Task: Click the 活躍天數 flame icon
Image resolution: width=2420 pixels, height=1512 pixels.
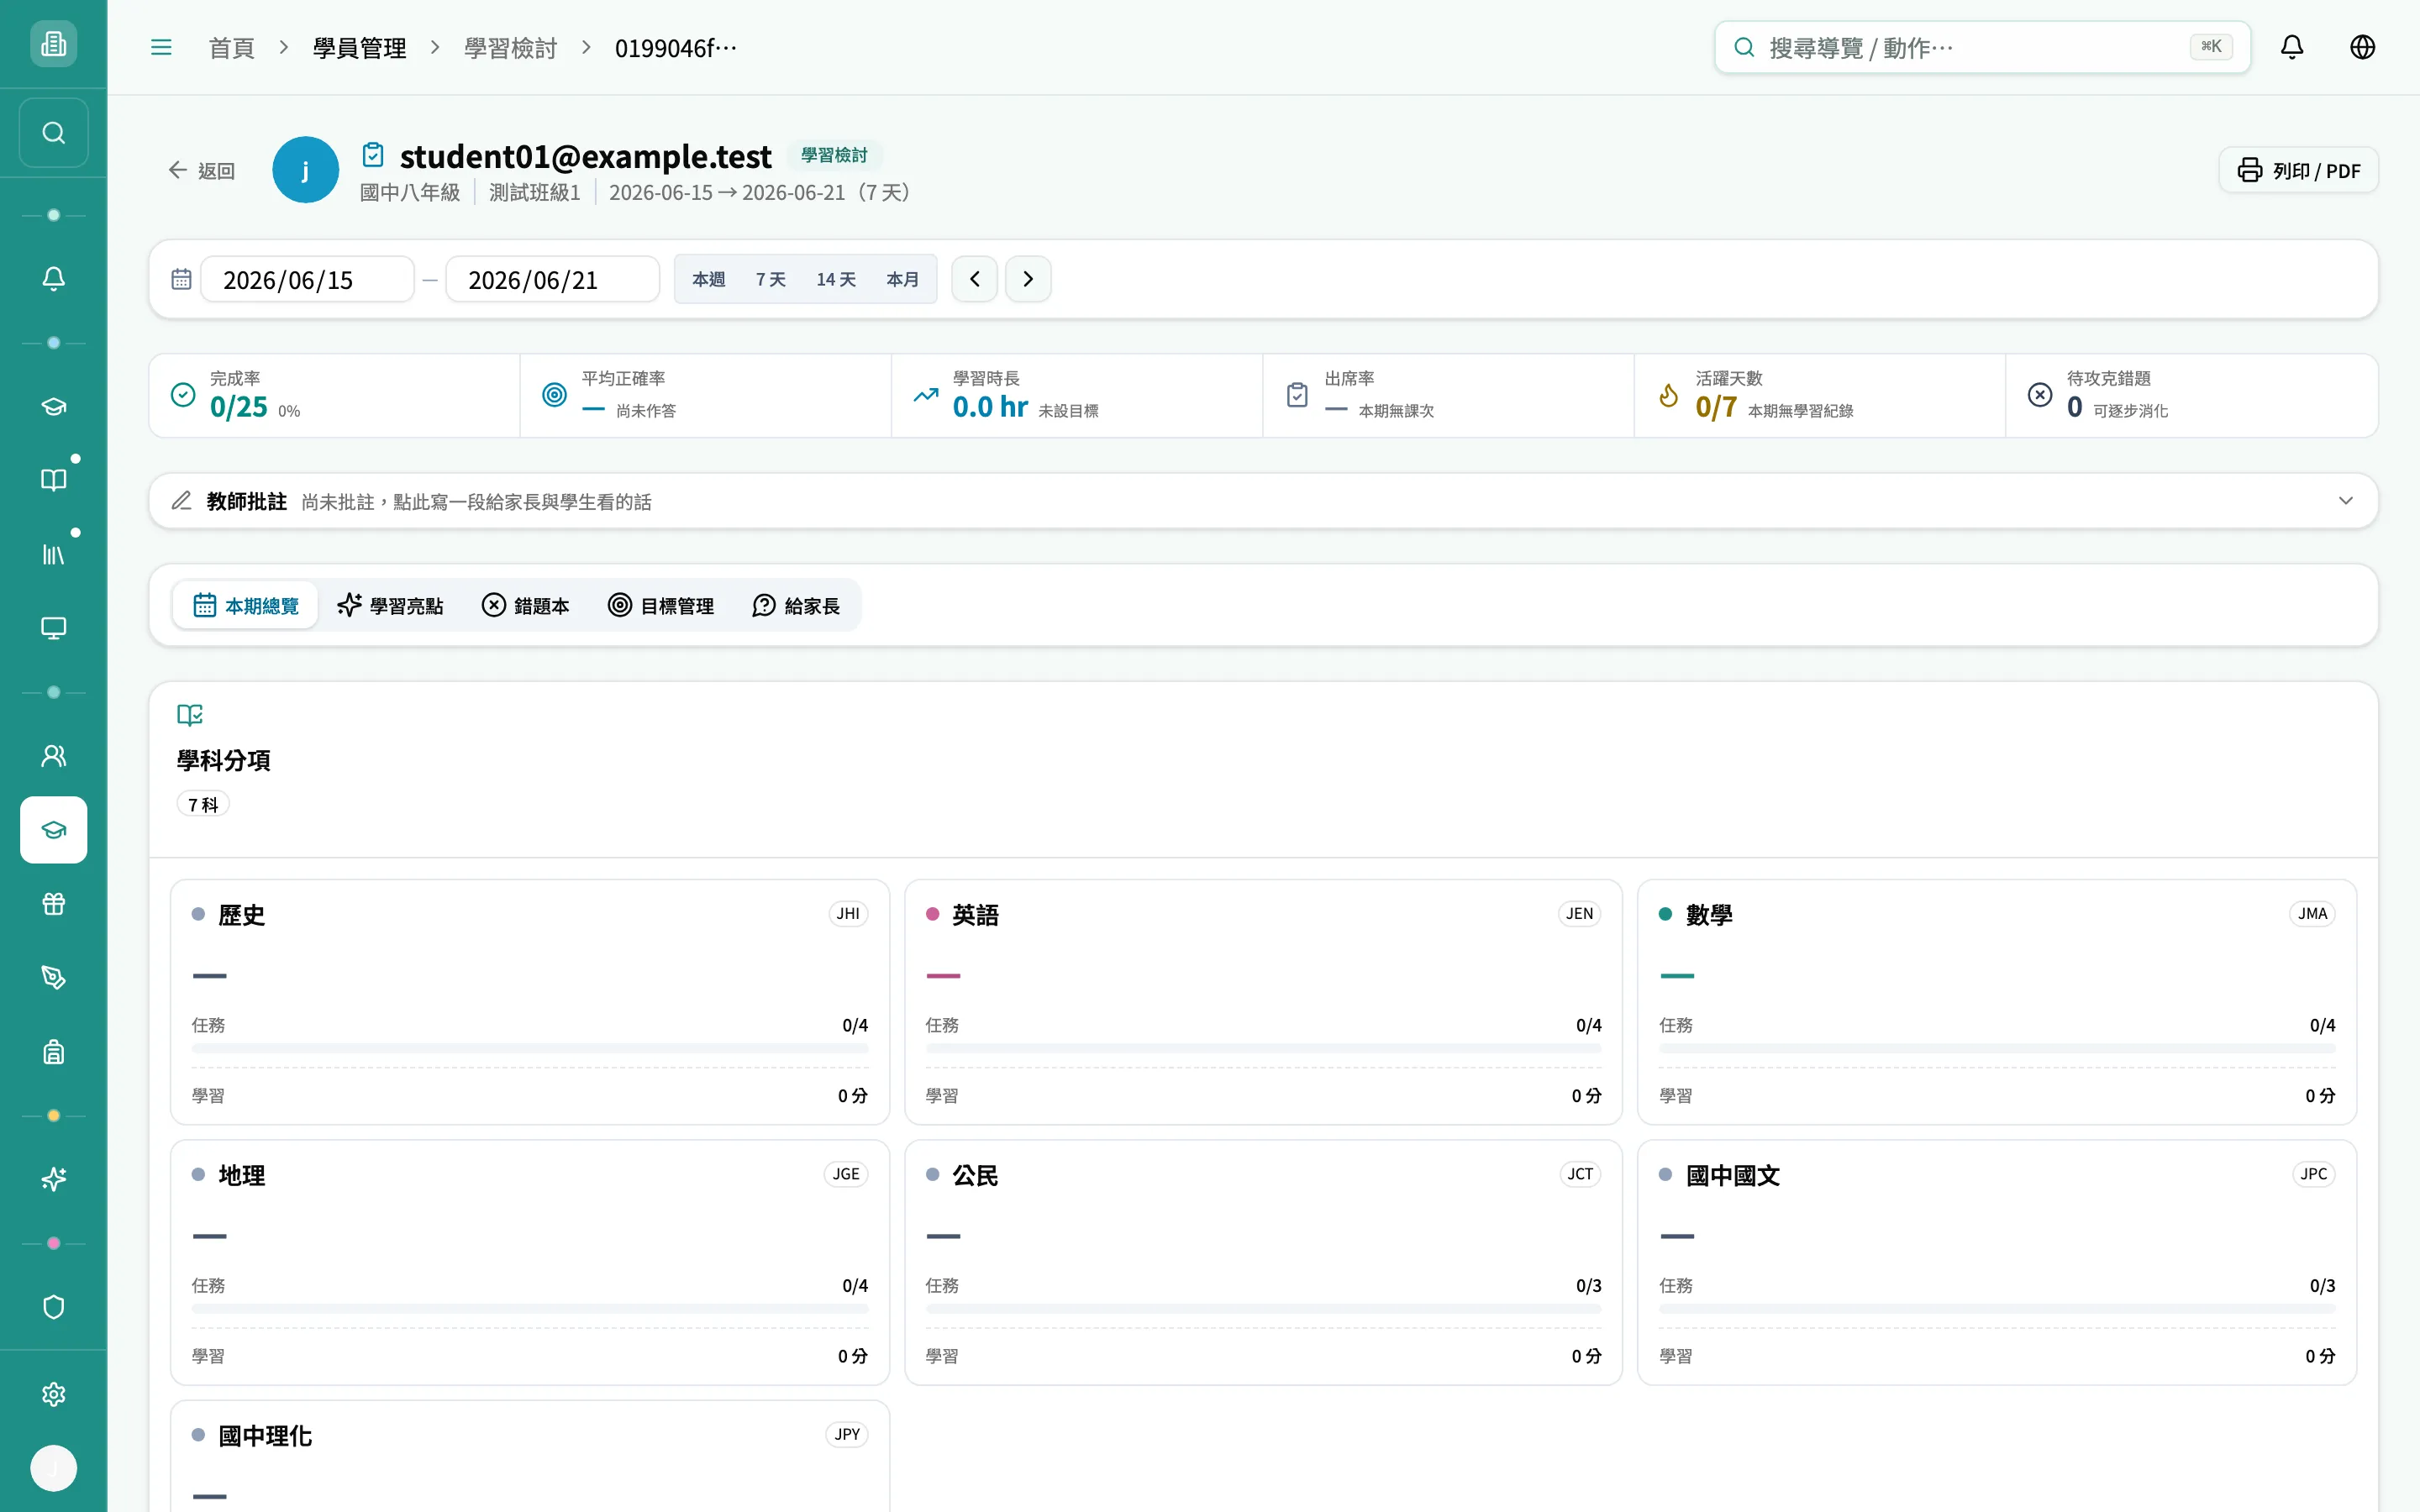Action: point(1668,395)
